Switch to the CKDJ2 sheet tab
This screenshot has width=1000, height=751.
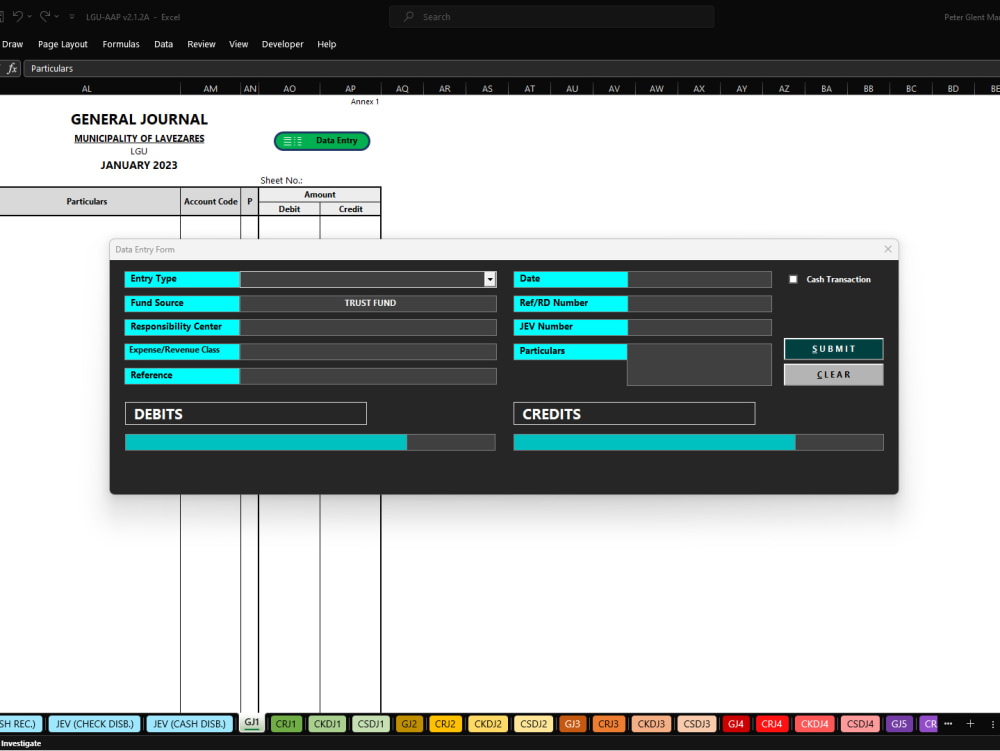click(x=488, y=724)
